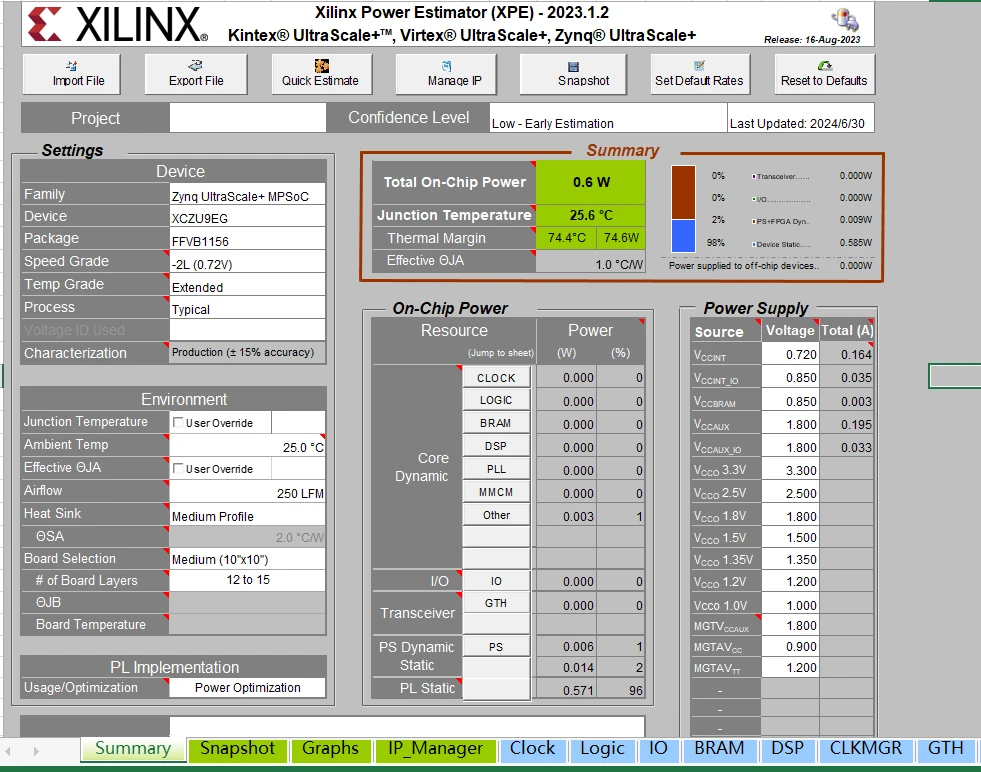Open the Speed Grade dropdown showing -2L (0.72V)
Viewport: 981px width, 772px height.
[247, 262]
